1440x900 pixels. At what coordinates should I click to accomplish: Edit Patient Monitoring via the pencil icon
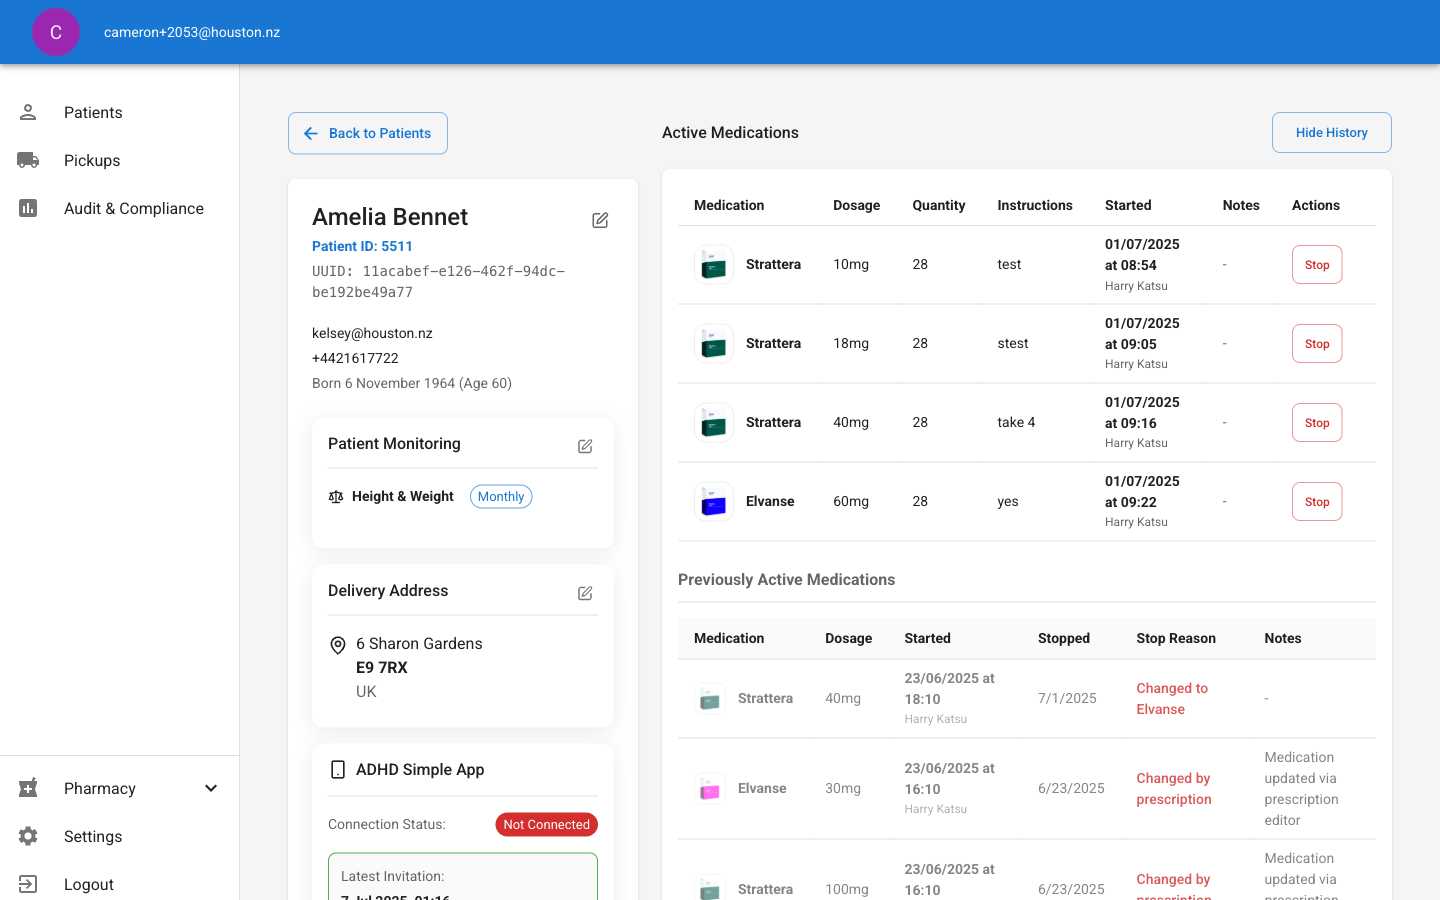[585, 446]
